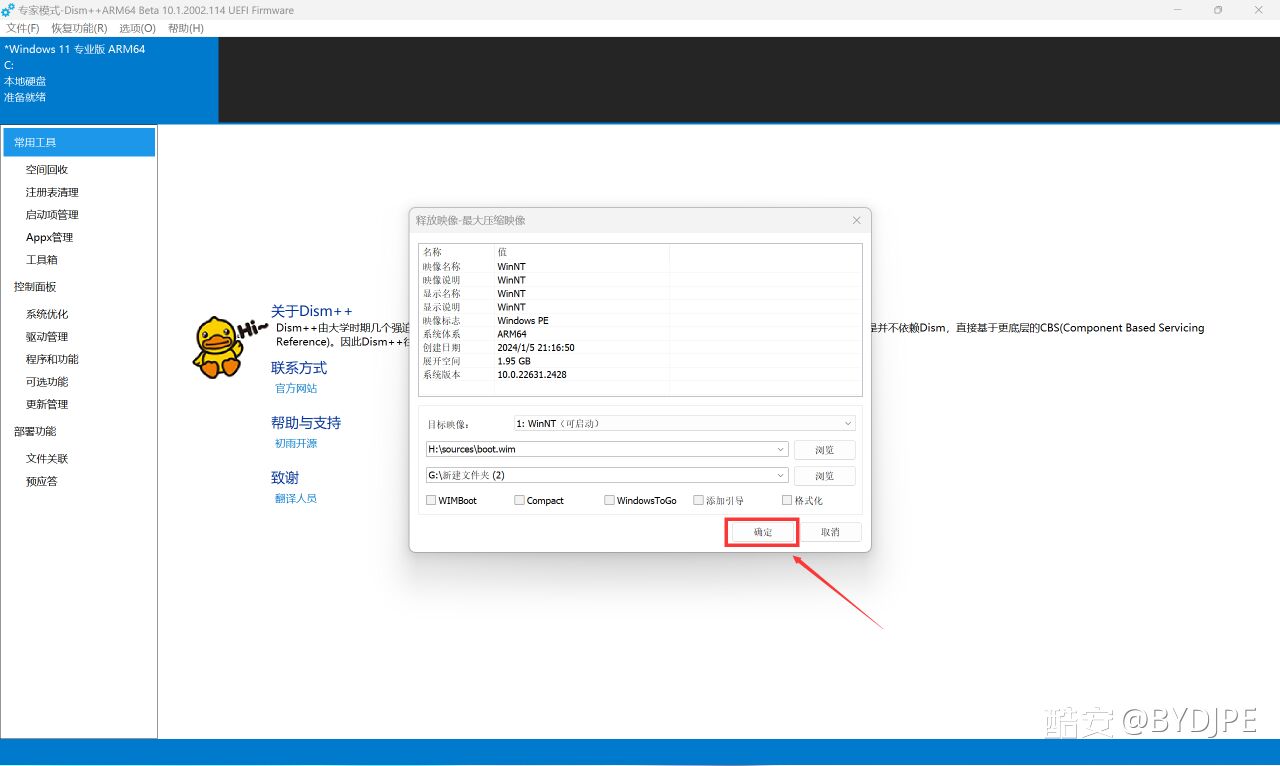Click the Dism++ gear icon in title bar
Screen dimensions: 1280x766
tap(8, 10)
